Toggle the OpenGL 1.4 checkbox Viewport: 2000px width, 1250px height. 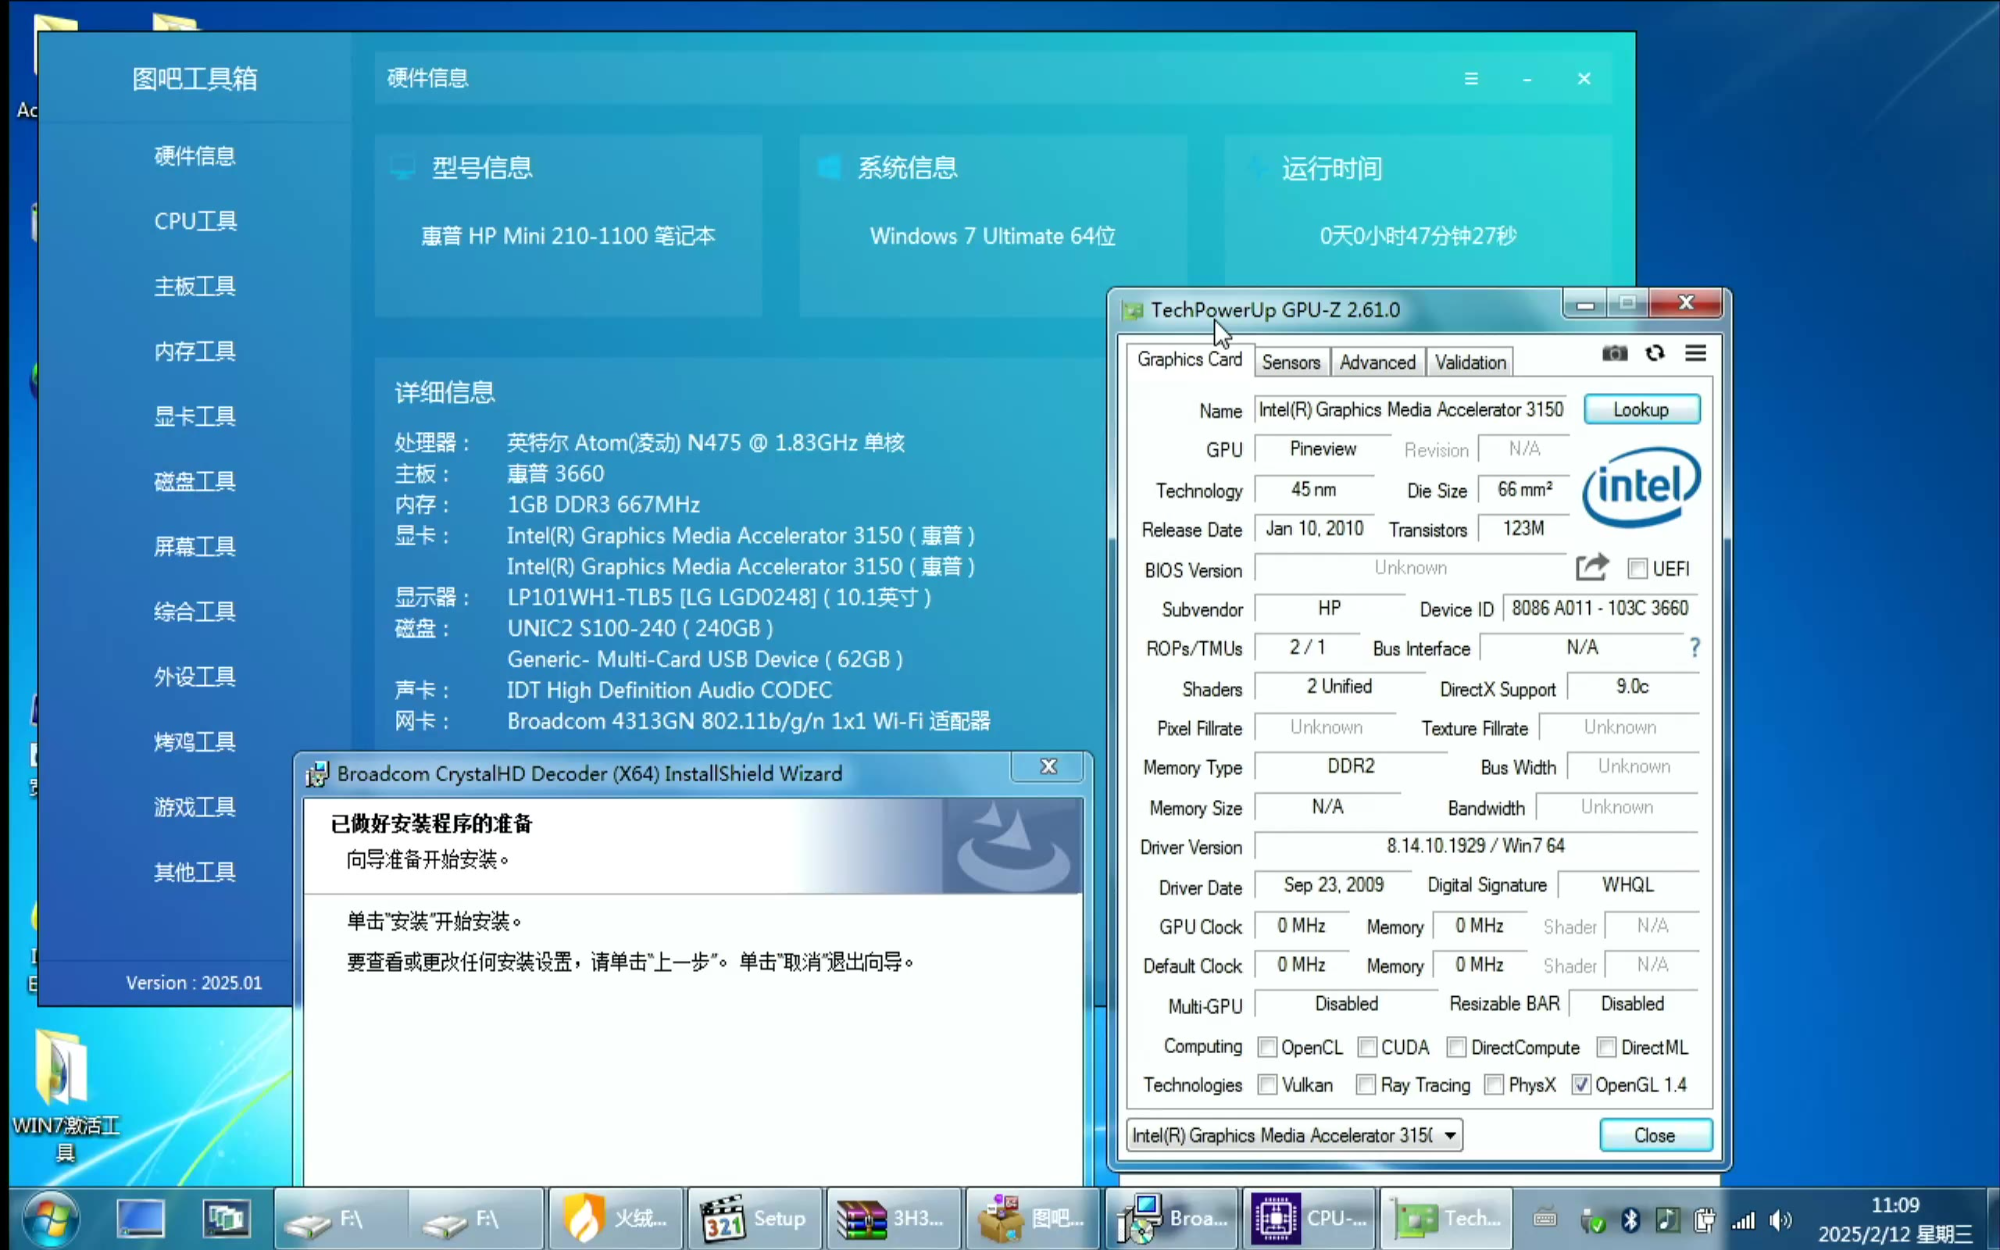pos(1581,1085)
